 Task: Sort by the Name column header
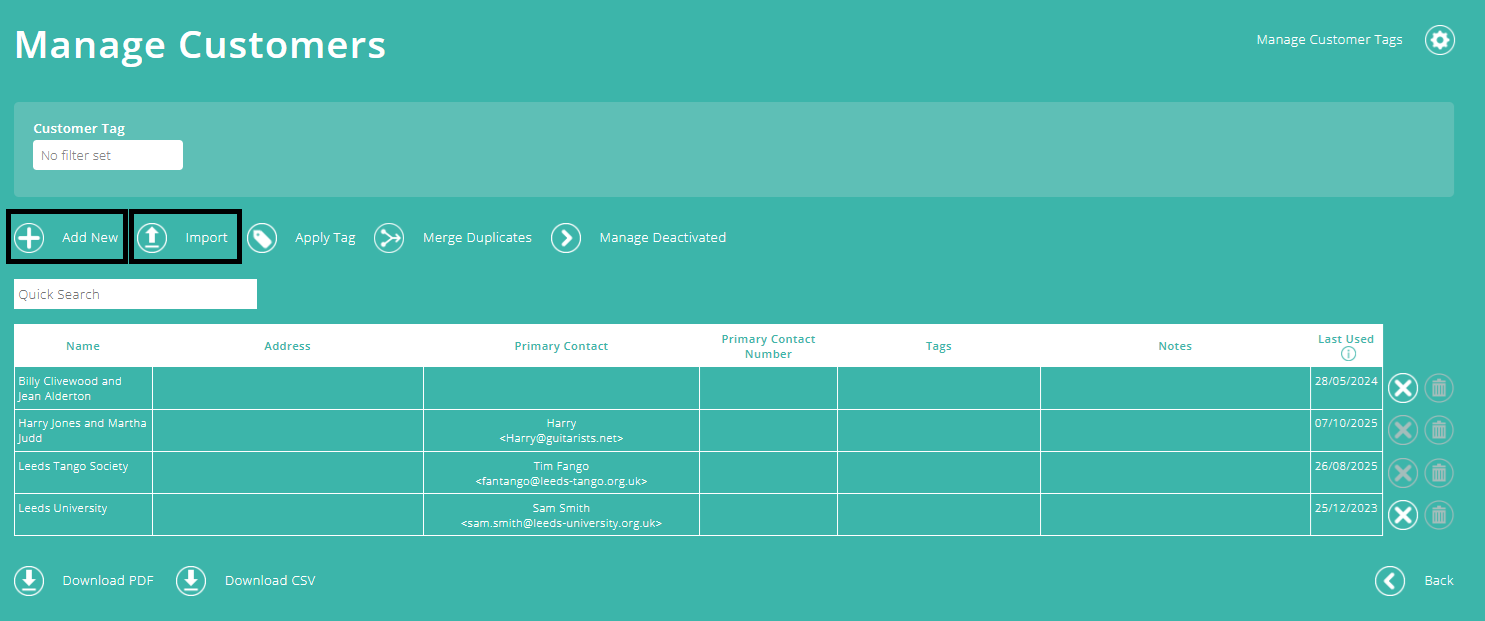83,345
